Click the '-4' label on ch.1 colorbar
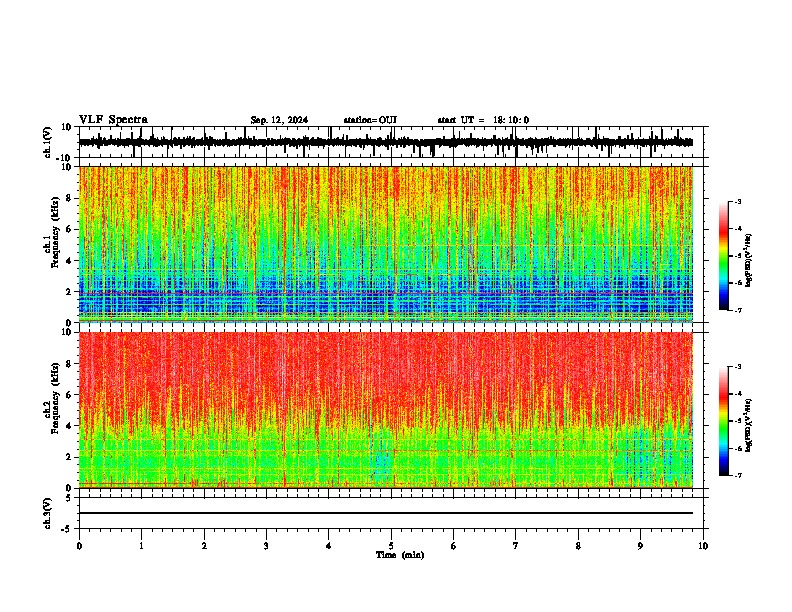The width and height of the screenshot is (792, 612). [737, 229]
